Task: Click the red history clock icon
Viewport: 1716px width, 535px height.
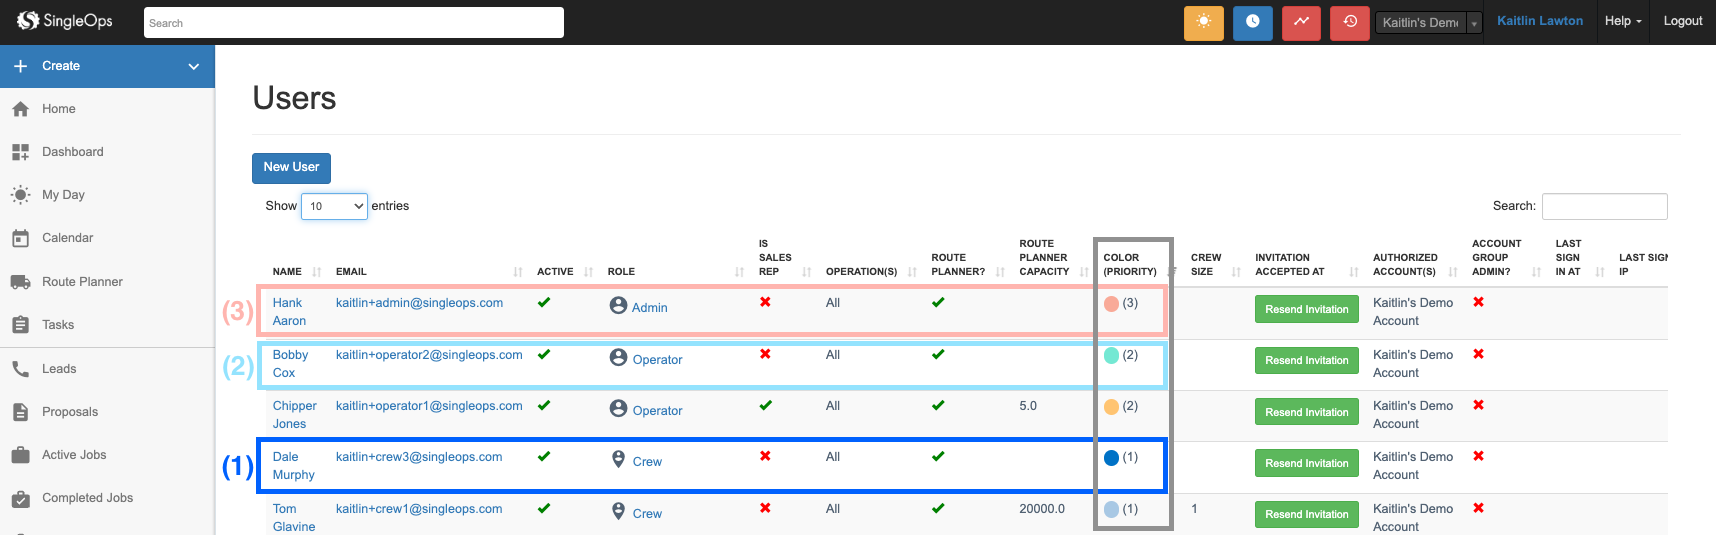Action: point(1349,22)
